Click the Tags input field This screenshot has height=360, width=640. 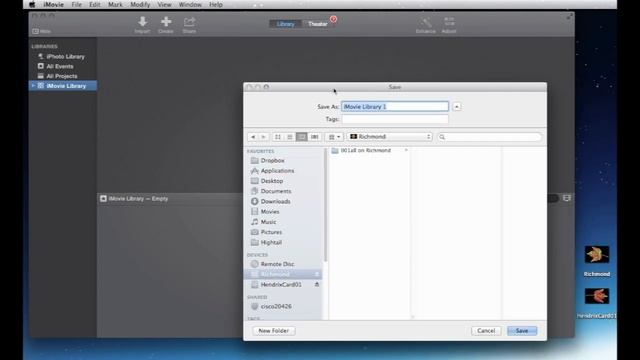(x=395, y=119)
